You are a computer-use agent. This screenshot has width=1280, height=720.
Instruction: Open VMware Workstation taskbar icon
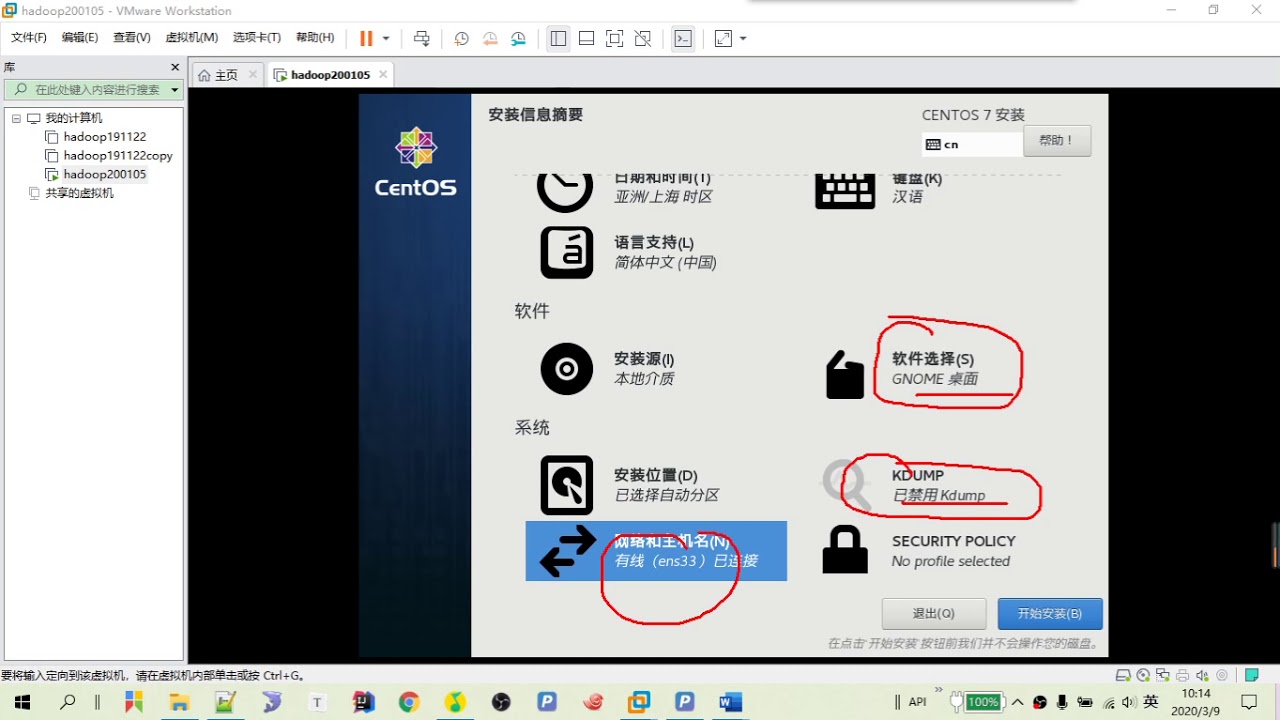pos(638,702)
